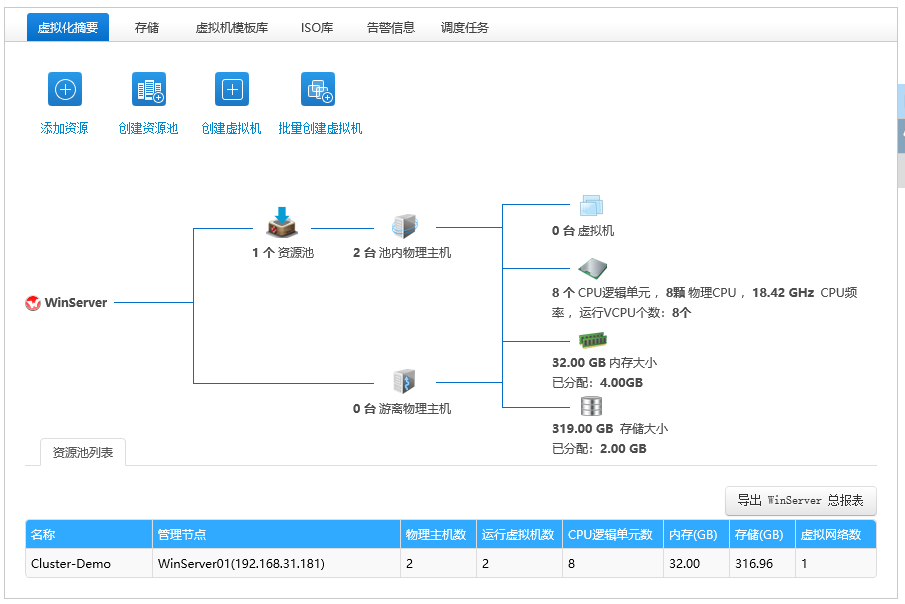
Task: Click the 管理节点 column header
Action: tap(276, 534)
